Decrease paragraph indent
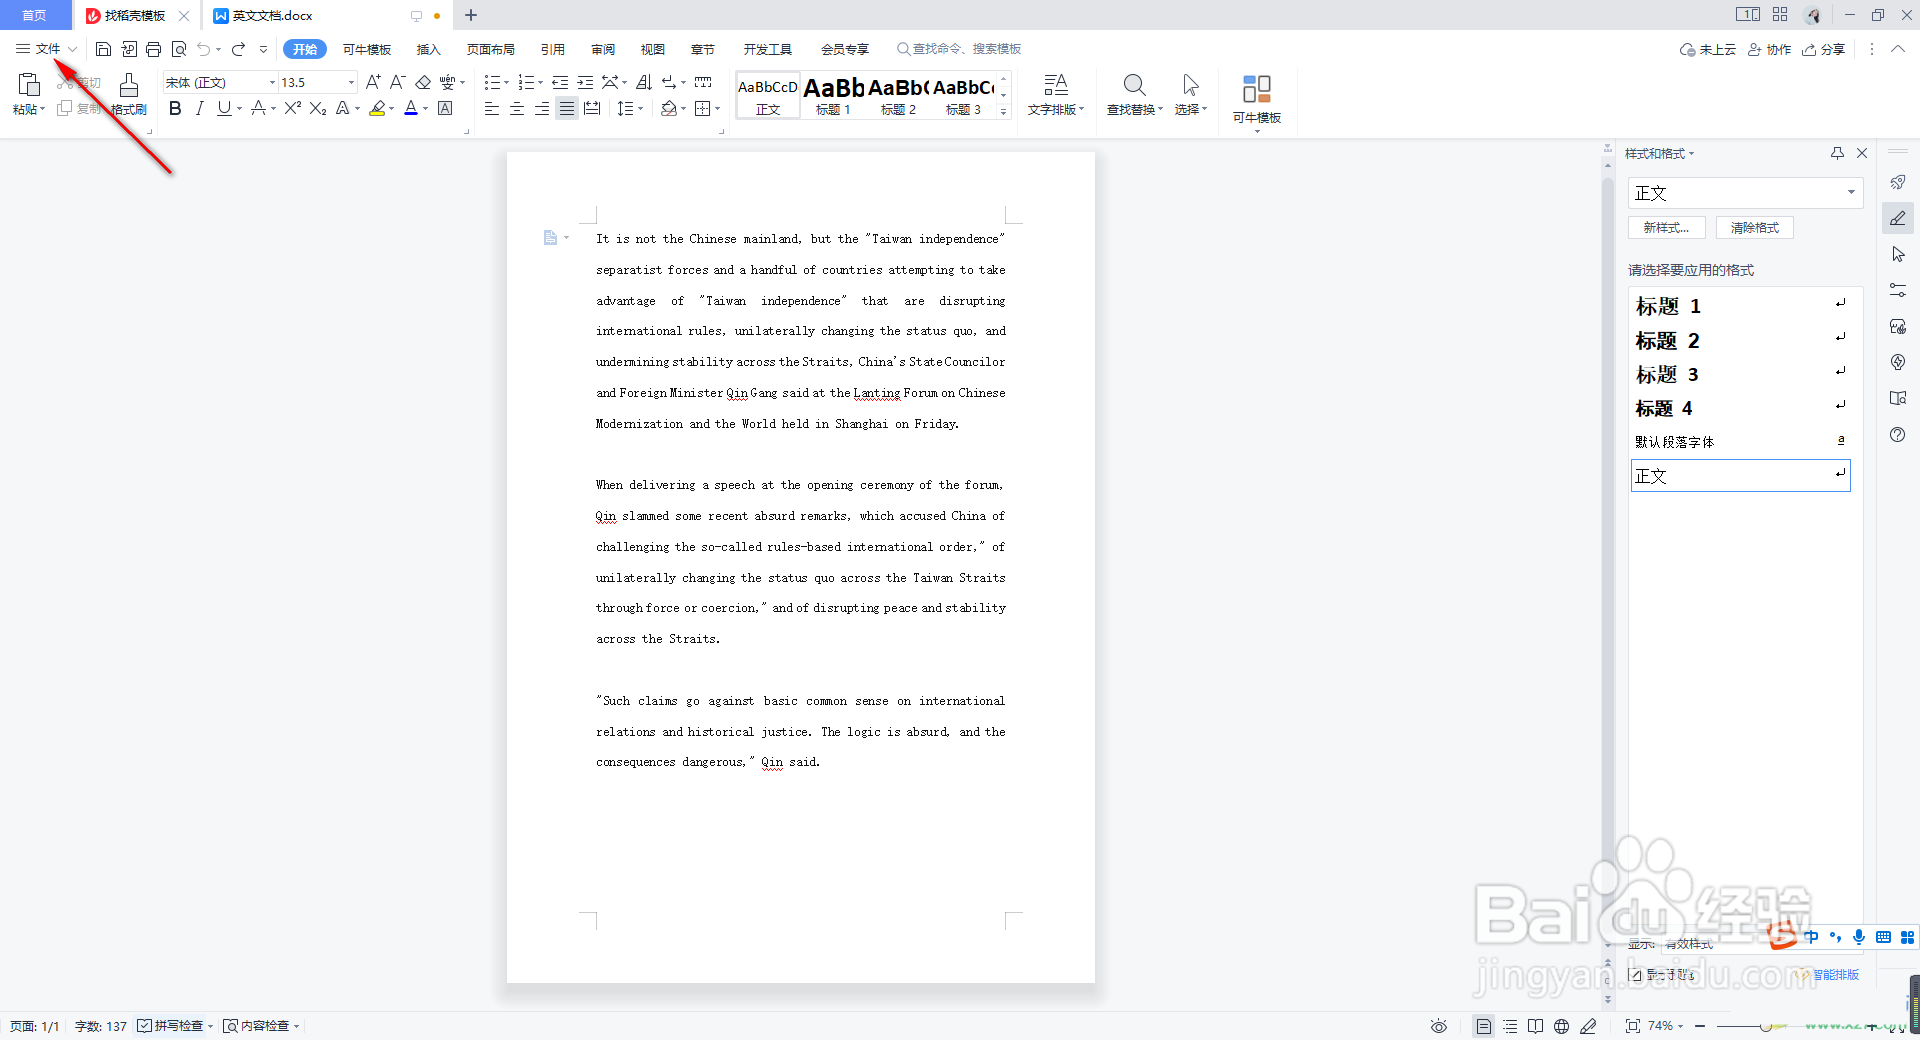The height and width of the screenshot is (1040, 1920). click(560, 82)
